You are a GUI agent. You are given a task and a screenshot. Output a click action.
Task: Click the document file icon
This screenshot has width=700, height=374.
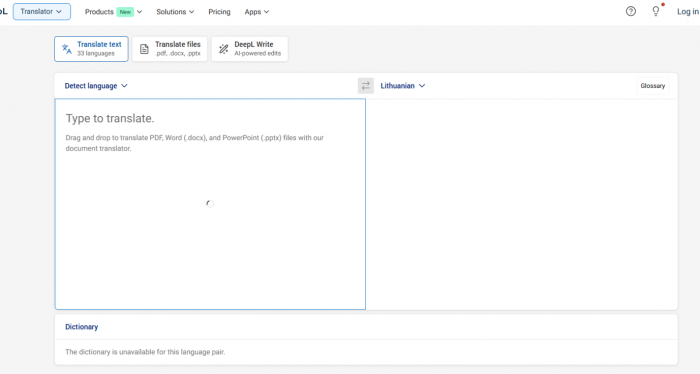point(144,49)
